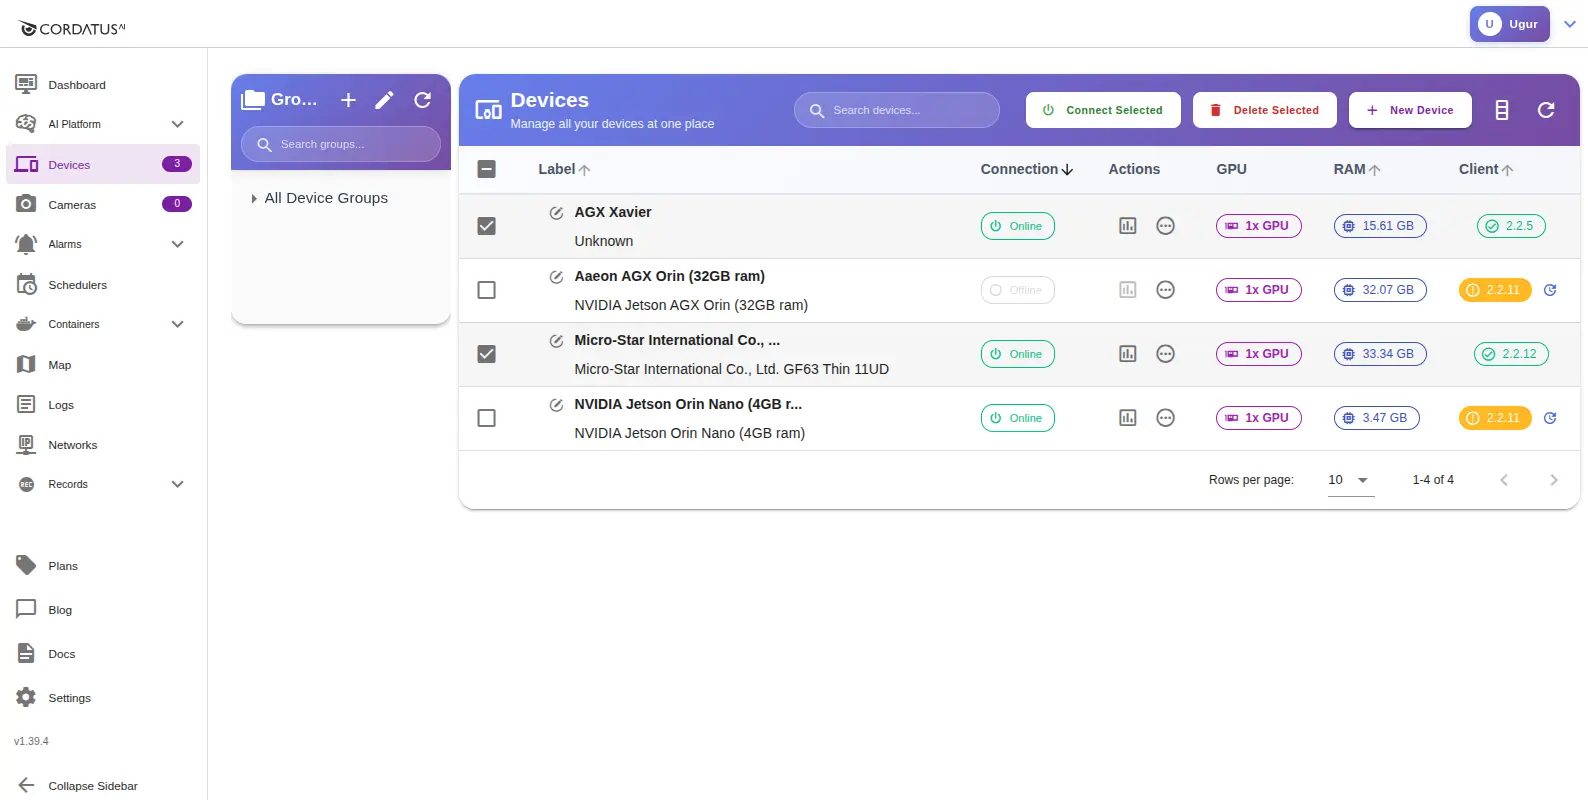The width and height of the screenshot is (1588, 800).
Task: Open Schedulers from the sidebar
Action: pyautogui.click(x=102, y=284)
